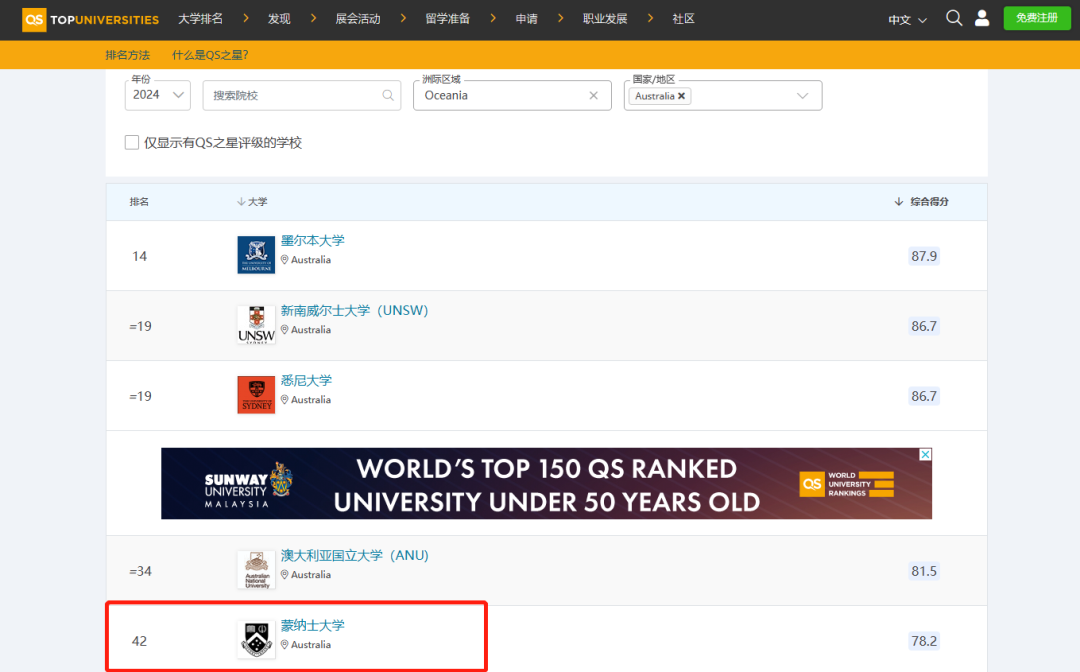Expand the 展会活动 menu
This screenshot has height=672, width=1080.
click(x=357, y=19)
